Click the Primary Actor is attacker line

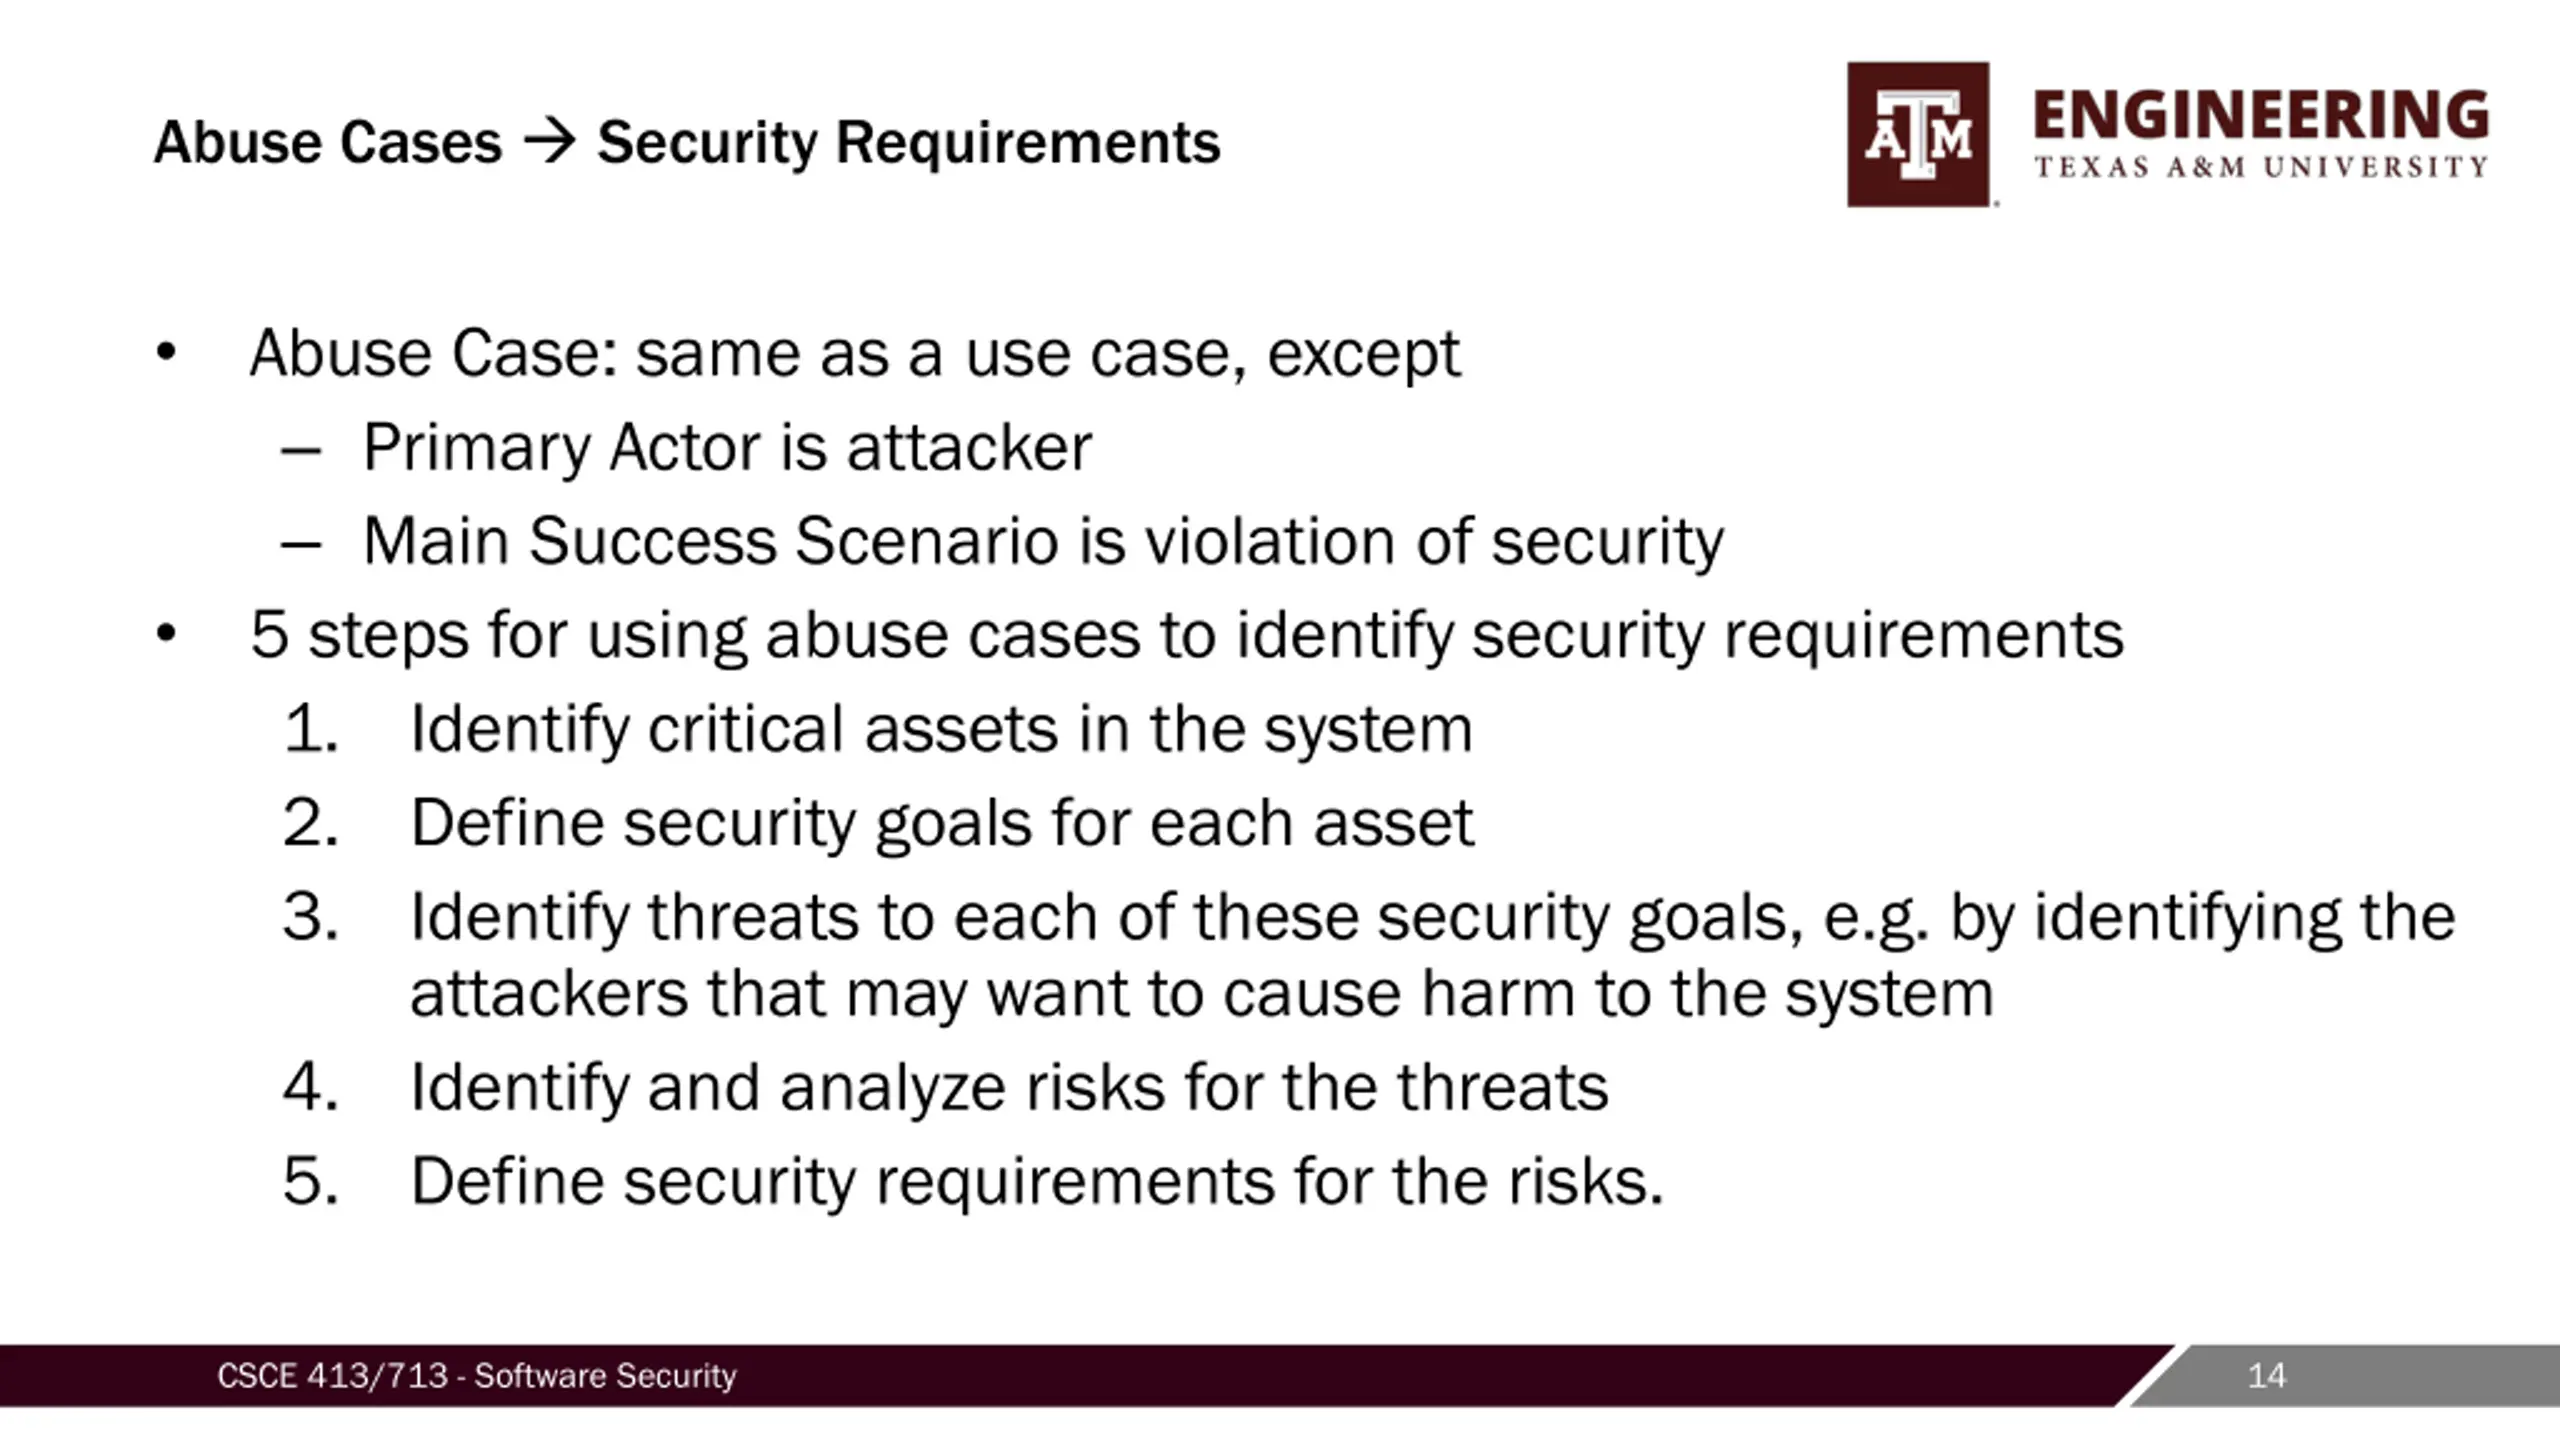pos(727,447)
